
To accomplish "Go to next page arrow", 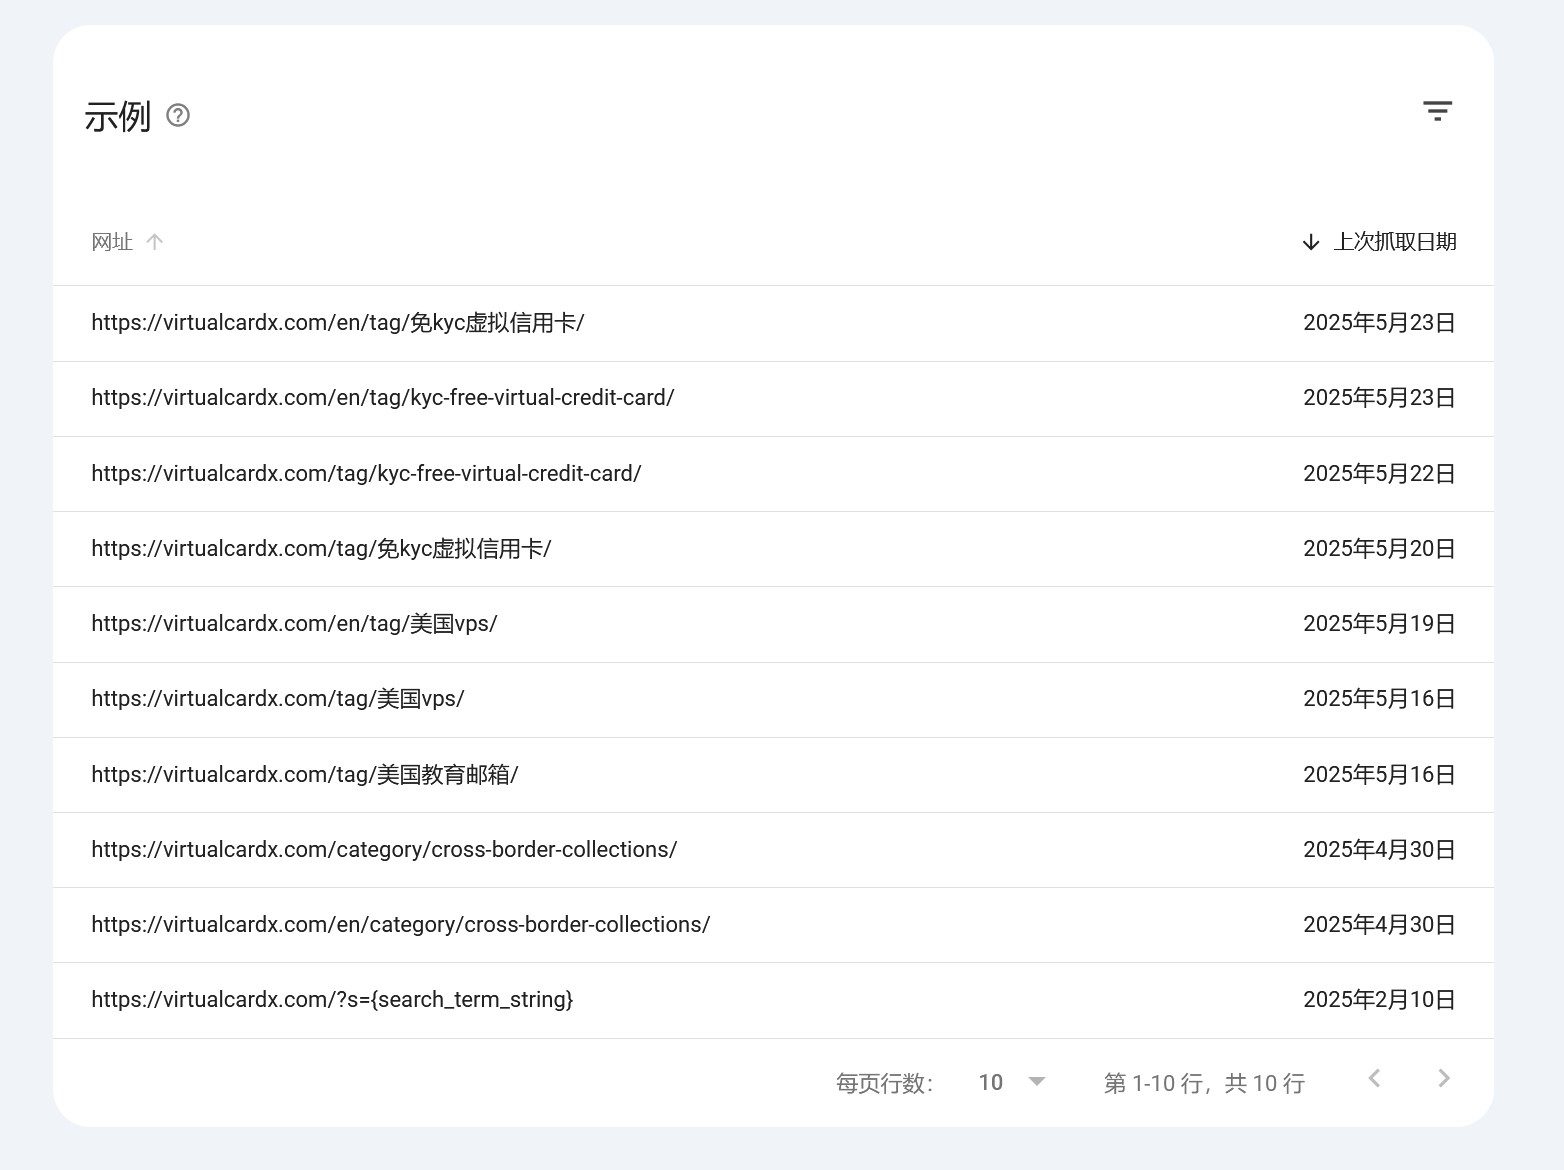I will tap(1443, 1078).
